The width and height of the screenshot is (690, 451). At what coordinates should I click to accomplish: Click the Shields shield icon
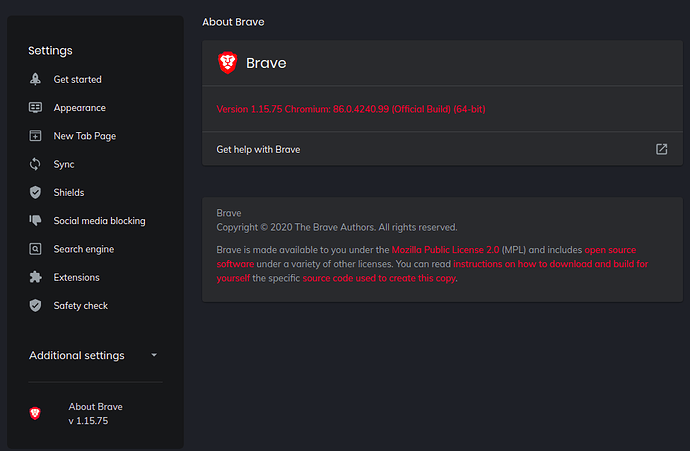[35, 192]
